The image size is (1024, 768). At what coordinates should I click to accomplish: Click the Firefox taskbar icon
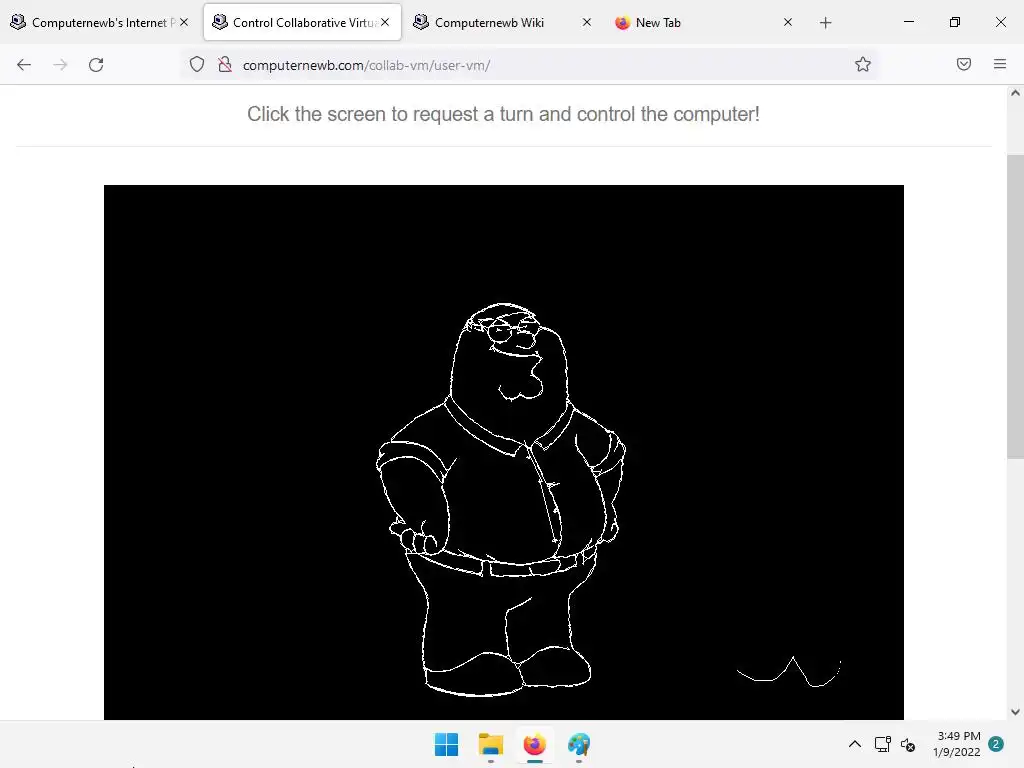[534, 744]
